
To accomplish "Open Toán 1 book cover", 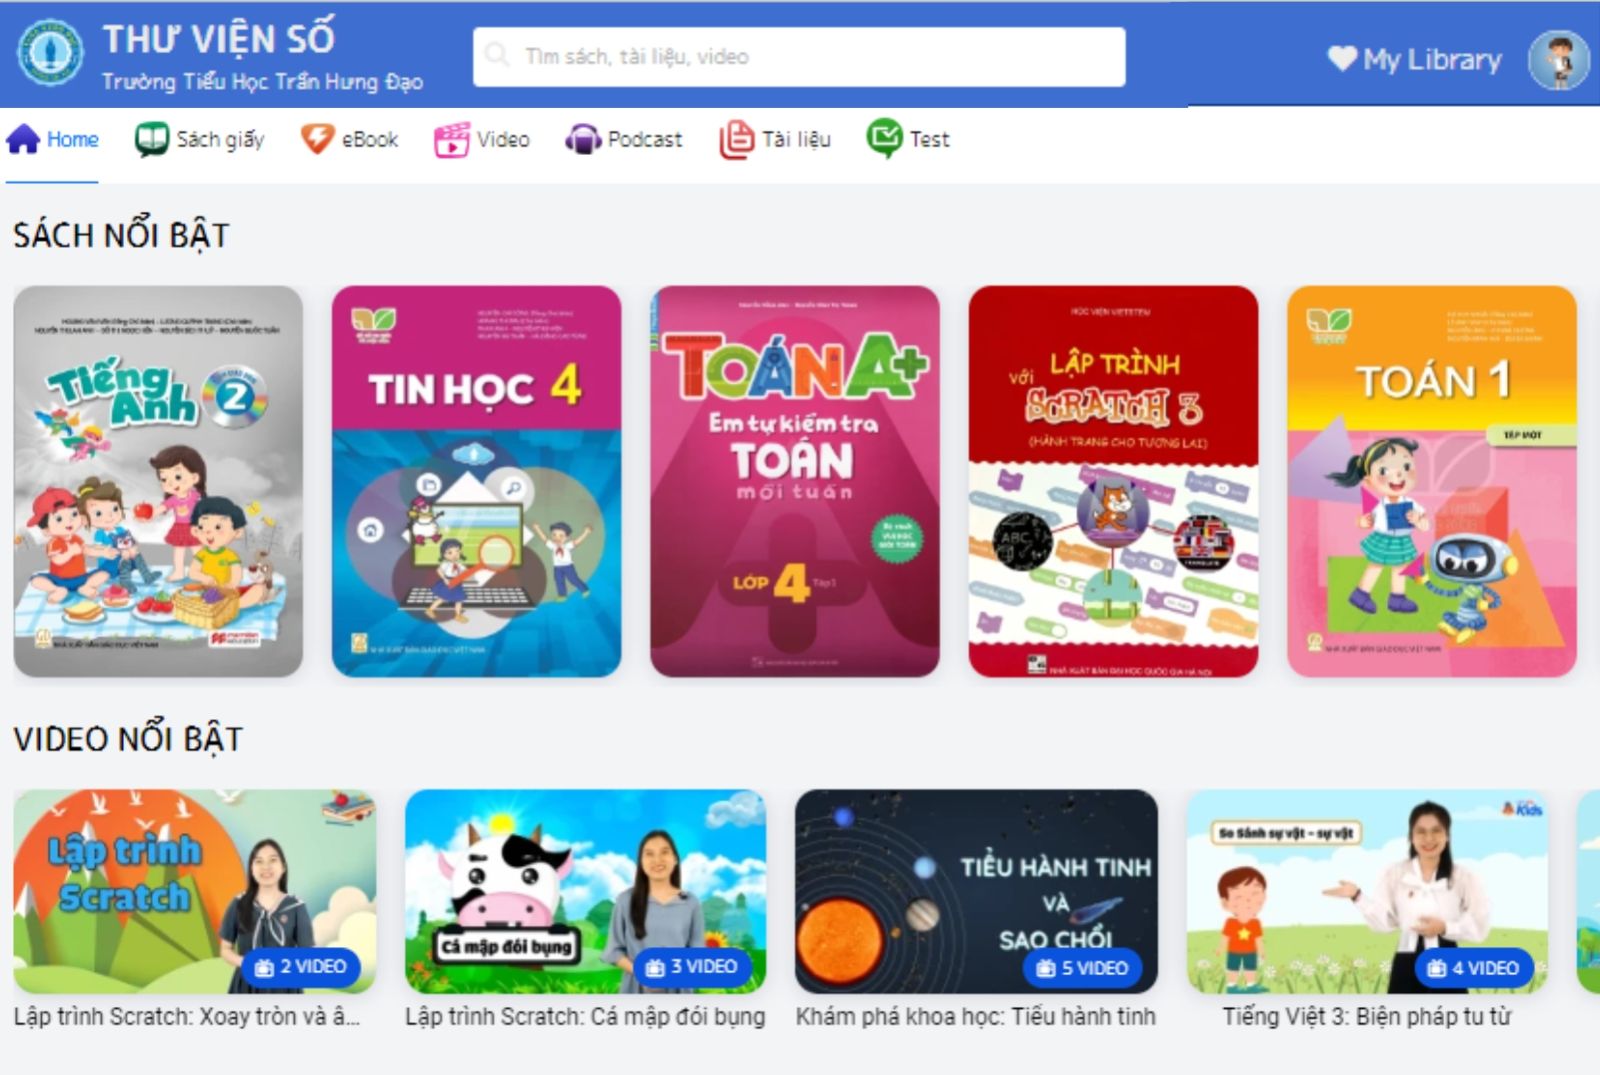I will 1432,481.
